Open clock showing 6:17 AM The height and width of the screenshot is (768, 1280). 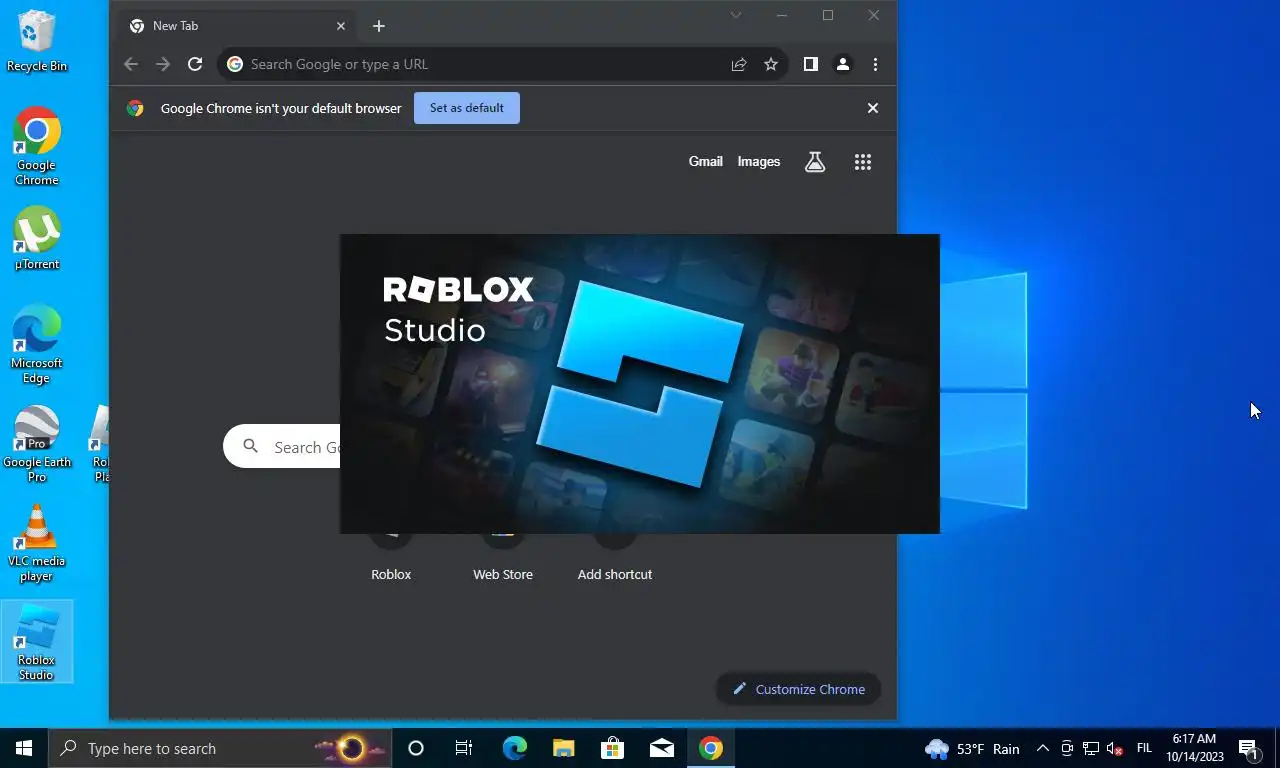pyautogui.click(x=1194, y=748)
